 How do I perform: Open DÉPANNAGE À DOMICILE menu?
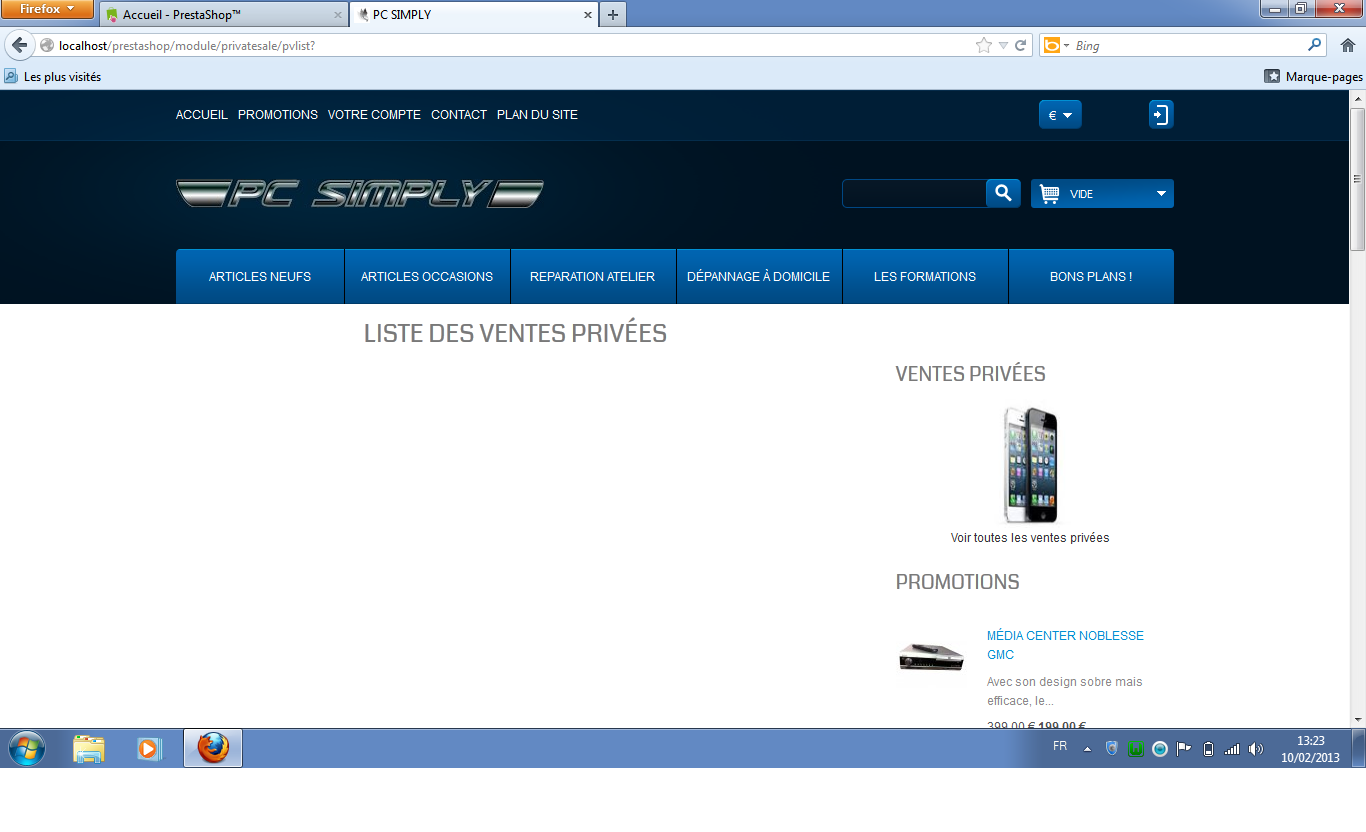tap(759, 277)
